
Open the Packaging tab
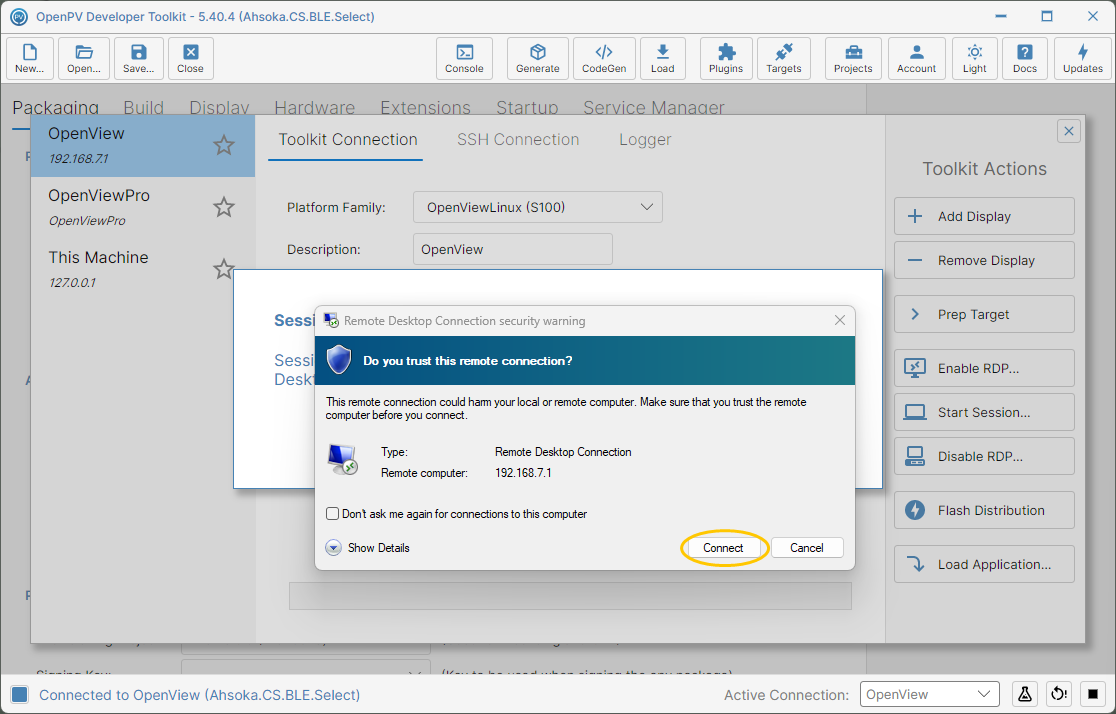pyautogui.click(x=56, y=107)
